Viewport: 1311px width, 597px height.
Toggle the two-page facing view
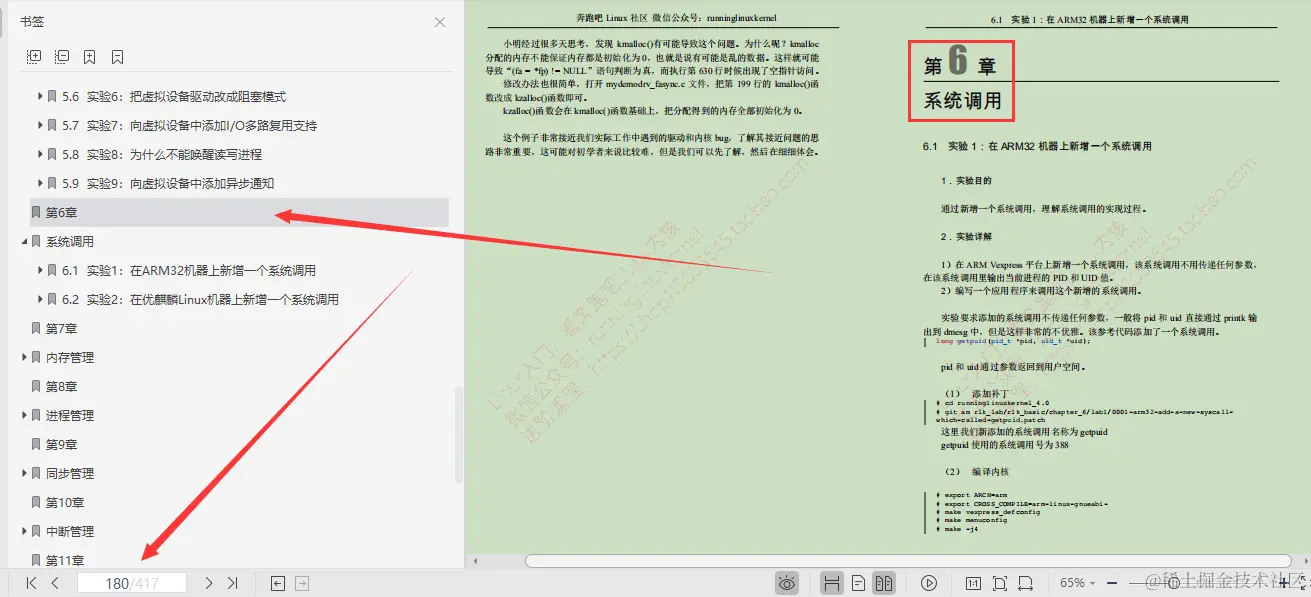click(x=886, y=582)
